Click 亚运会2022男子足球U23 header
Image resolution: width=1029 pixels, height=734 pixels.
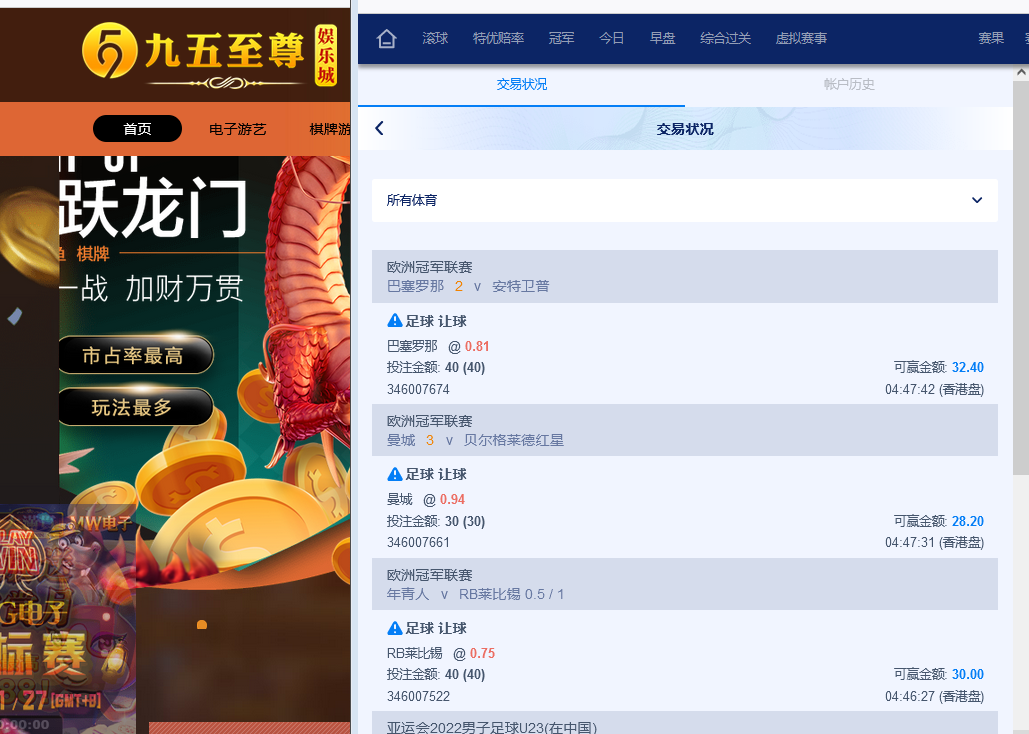tap(684, 723)
